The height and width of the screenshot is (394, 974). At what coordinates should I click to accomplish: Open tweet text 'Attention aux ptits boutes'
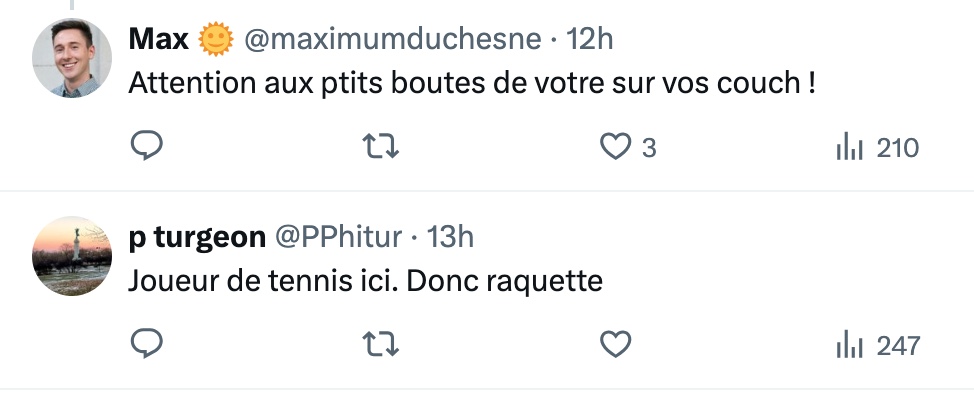(471, 83)
